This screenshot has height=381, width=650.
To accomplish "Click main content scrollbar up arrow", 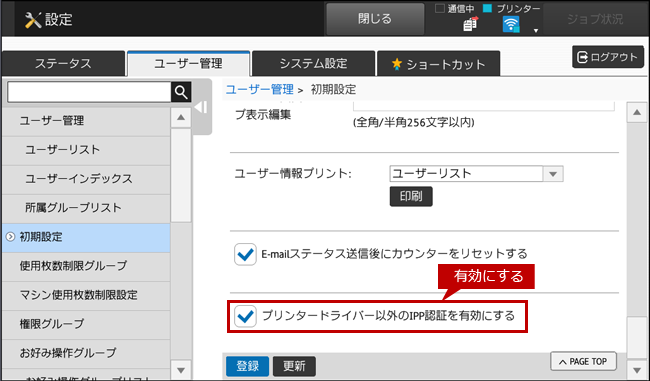I will [637, 113].
